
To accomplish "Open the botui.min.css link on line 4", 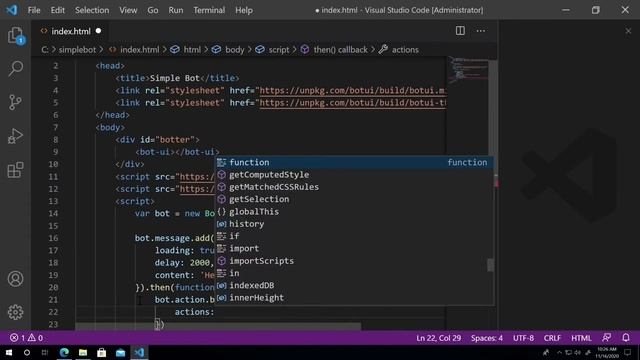I will tap(352, 91).
